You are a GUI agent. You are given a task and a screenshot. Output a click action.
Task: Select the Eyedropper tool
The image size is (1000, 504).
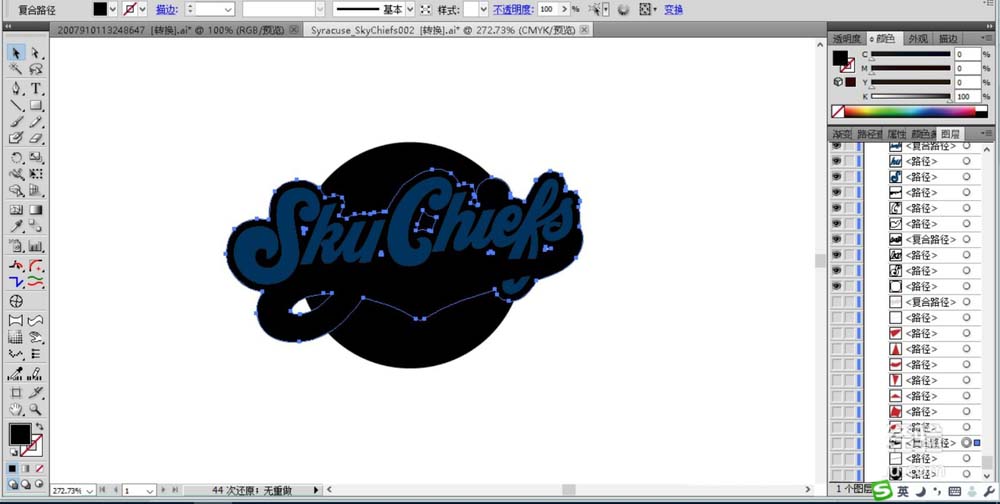17,226
